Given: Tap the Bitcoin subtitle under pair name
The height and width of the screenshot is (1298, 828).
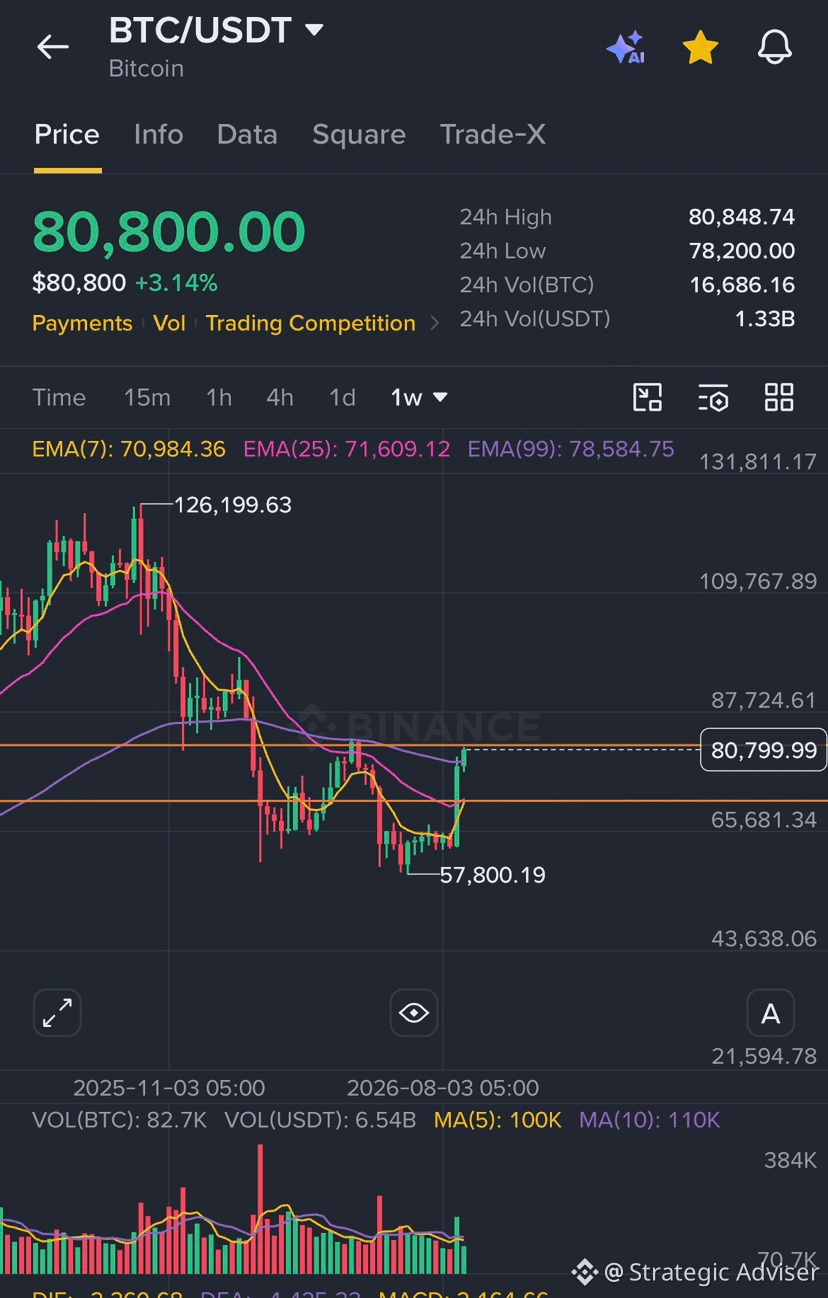Looking at the screenshot, I should (x=146, y=68).
